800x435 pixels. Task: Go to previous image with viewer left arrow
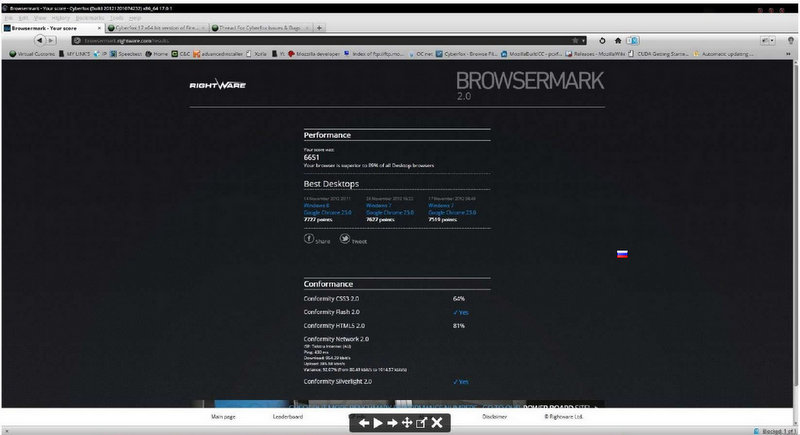(x=364, y=423)
